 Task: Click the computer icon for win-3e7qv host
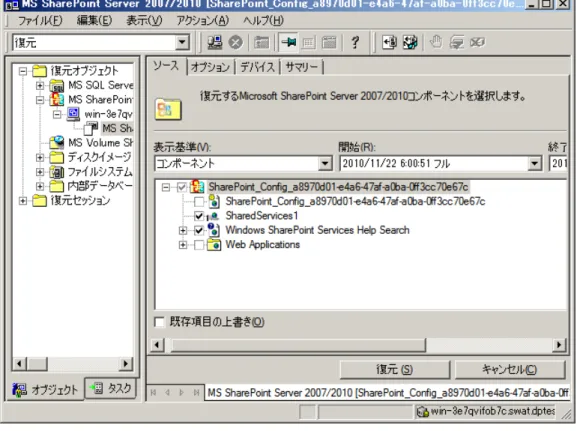click(x=73, y=114)
